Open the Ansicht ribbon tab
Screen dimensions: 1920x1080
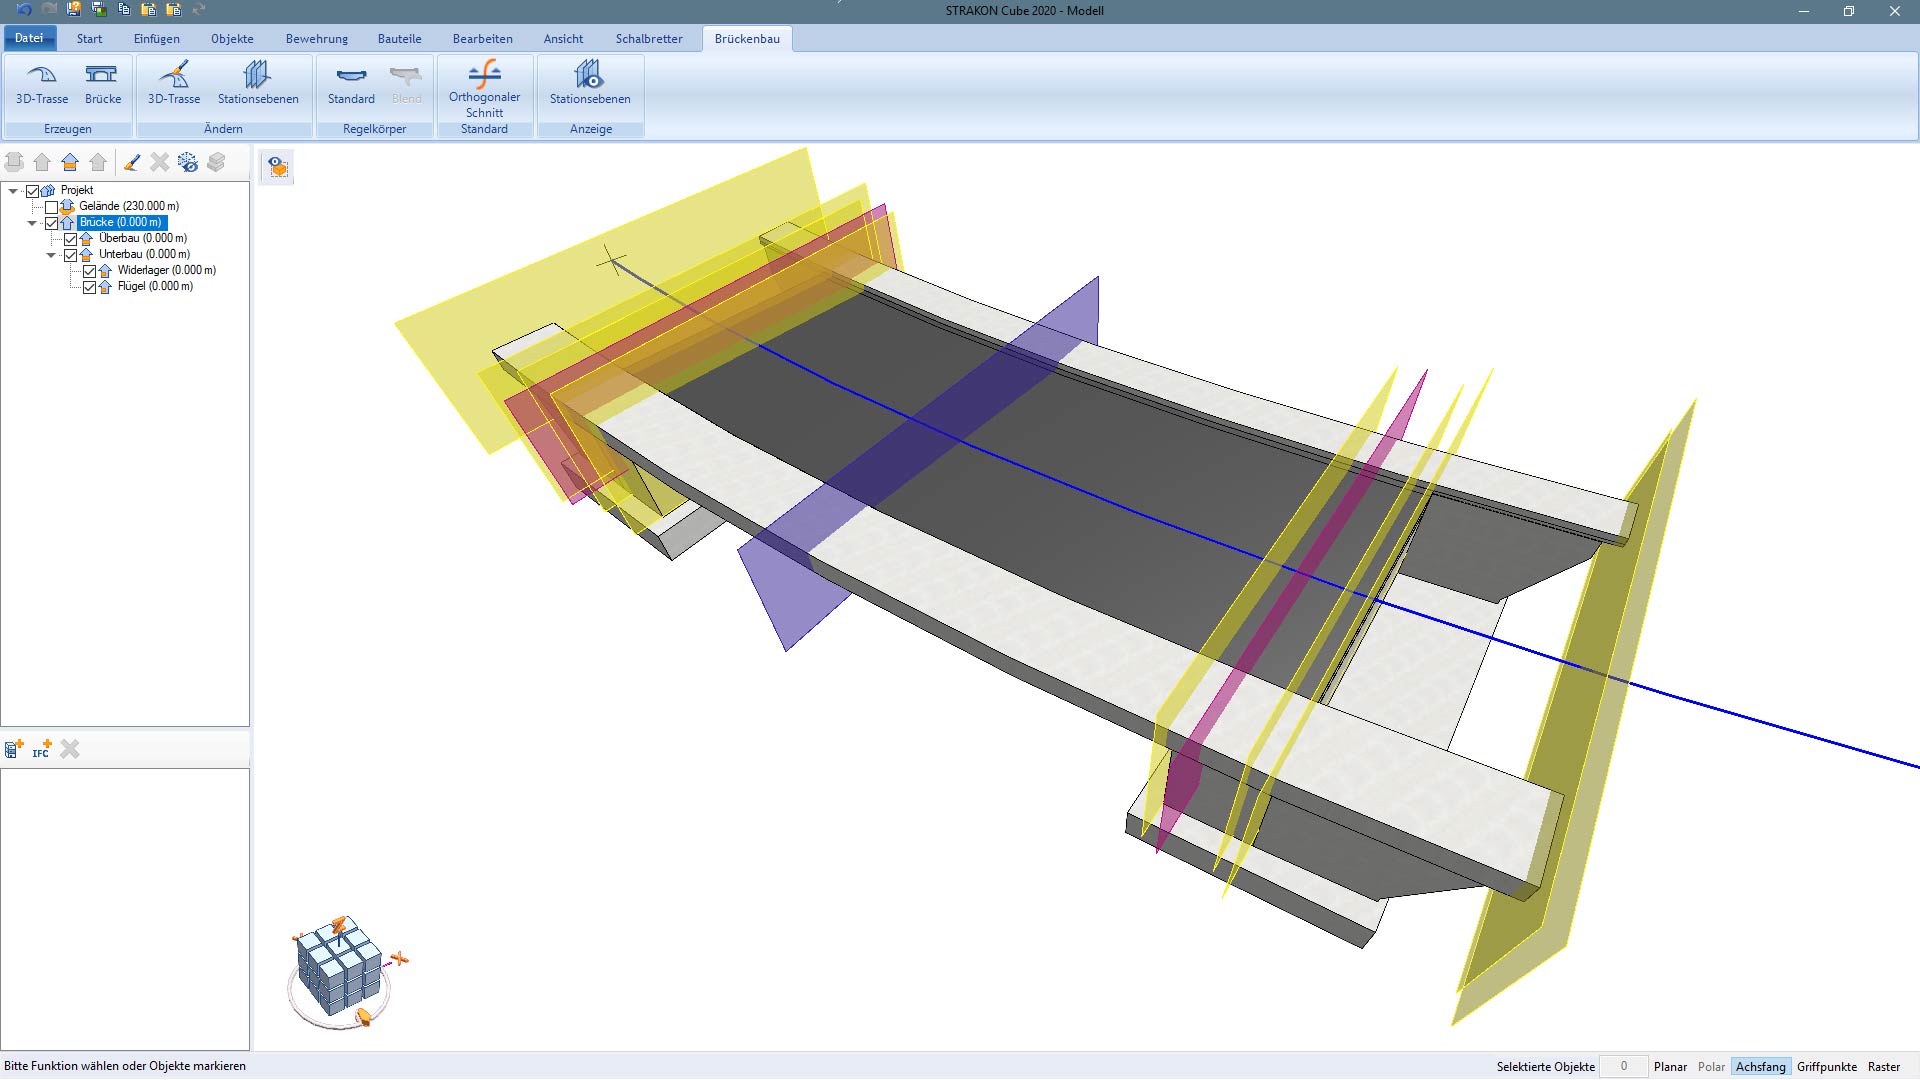click(563, 38)
